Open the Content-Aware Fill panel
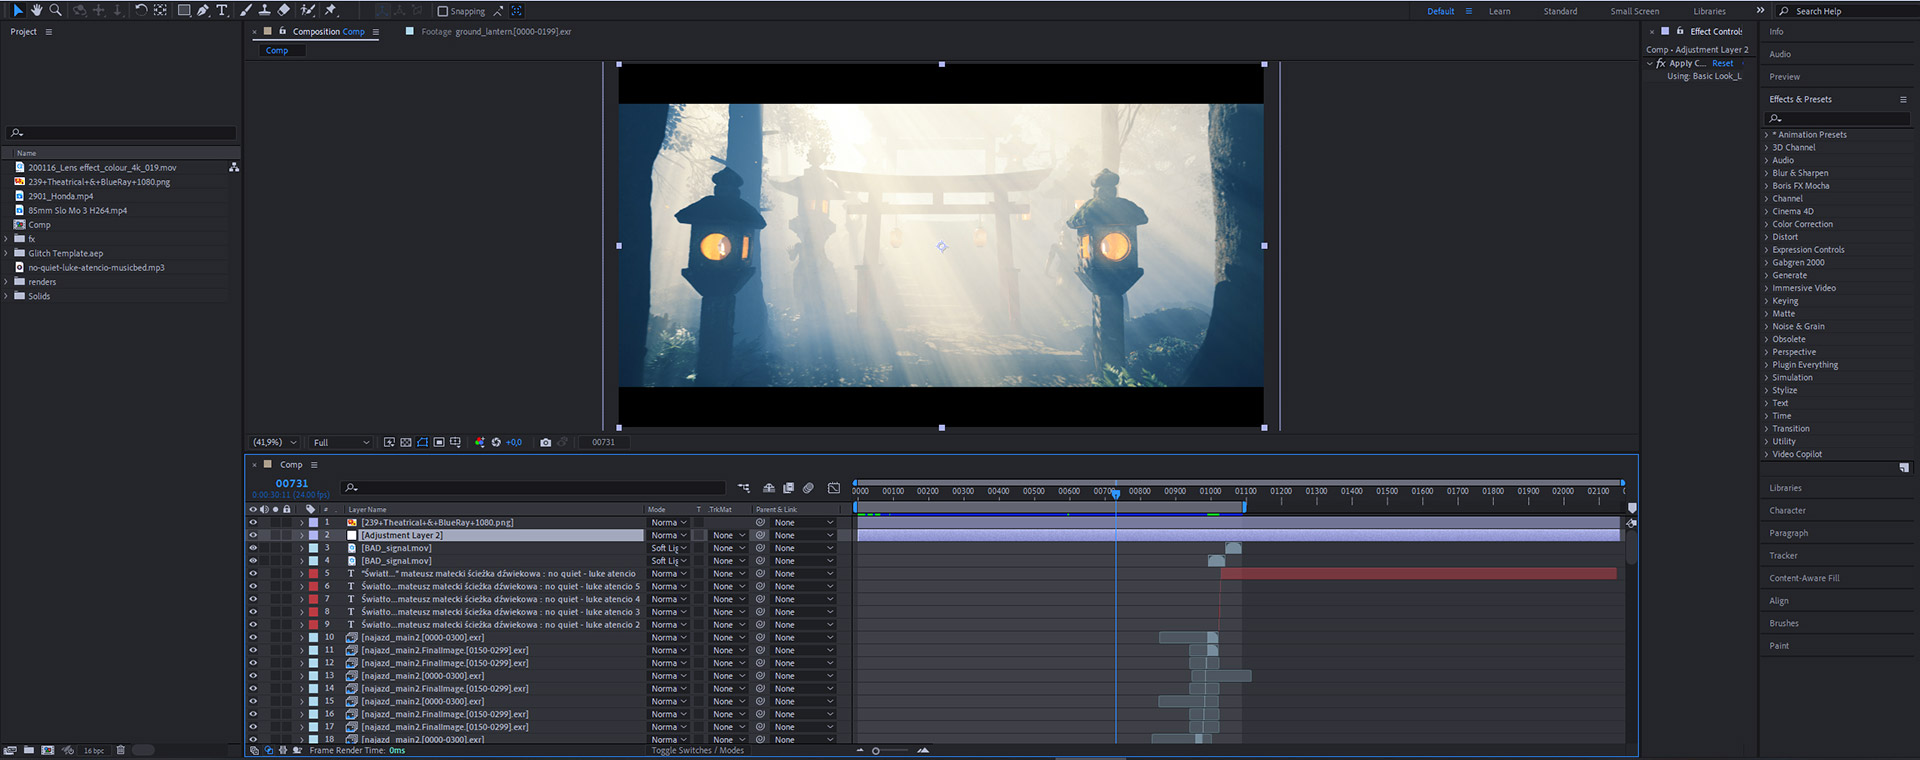The image size is (1920, 760). pos(1804,578)
